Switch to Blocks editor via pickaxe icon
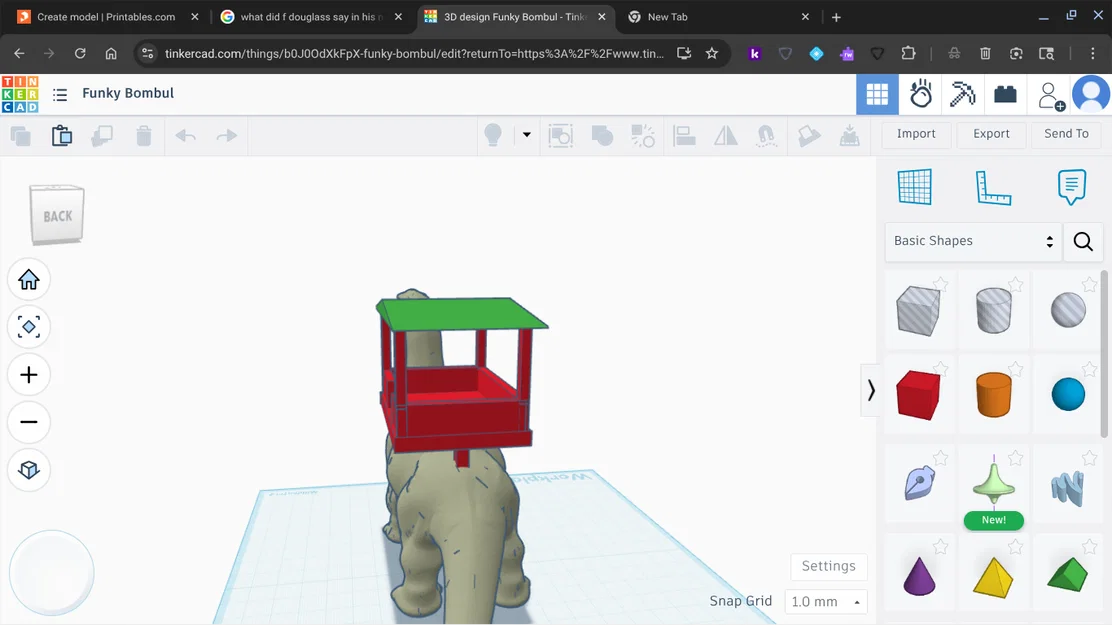The height and width of the screenshot is (625, 1112). tap(962, 93)
